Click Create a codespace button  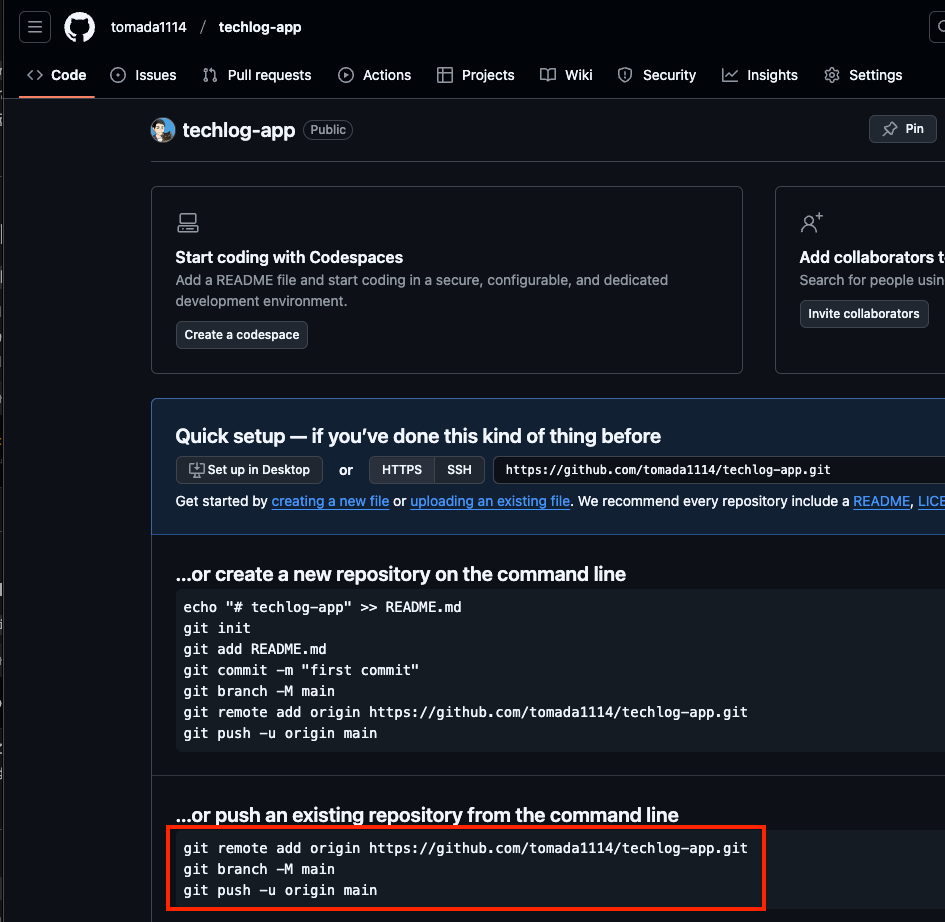241,335
